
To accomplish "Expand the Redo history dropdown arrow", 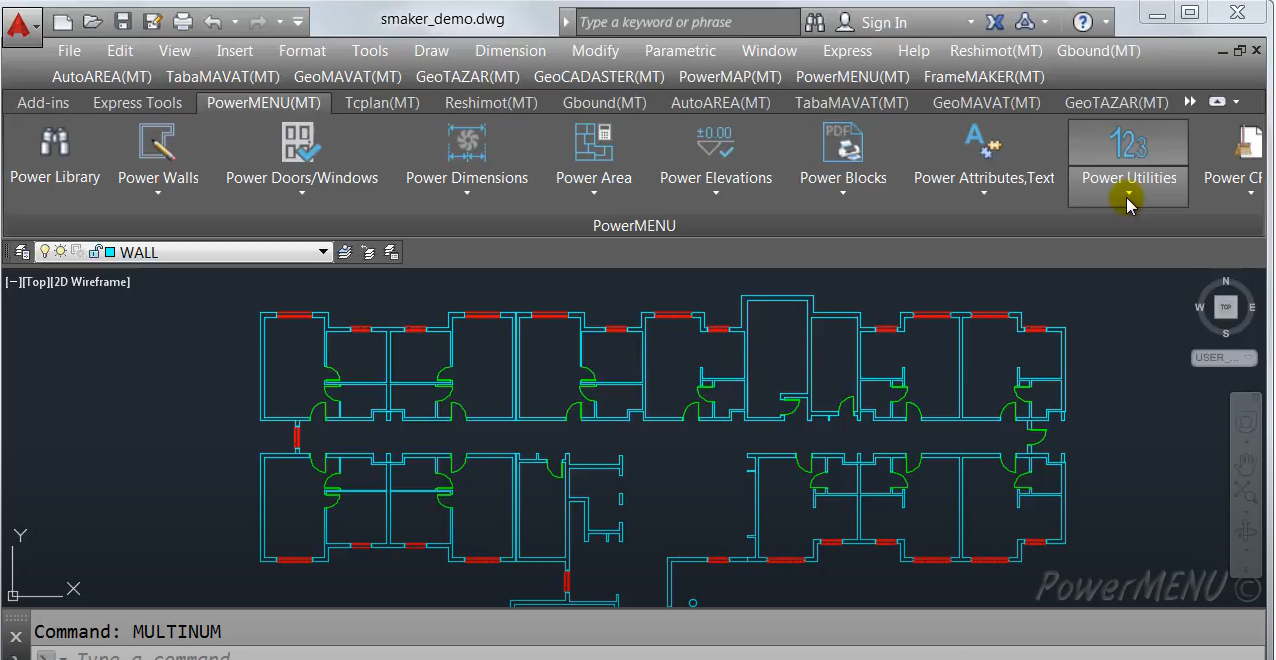I will click(280, 21).
